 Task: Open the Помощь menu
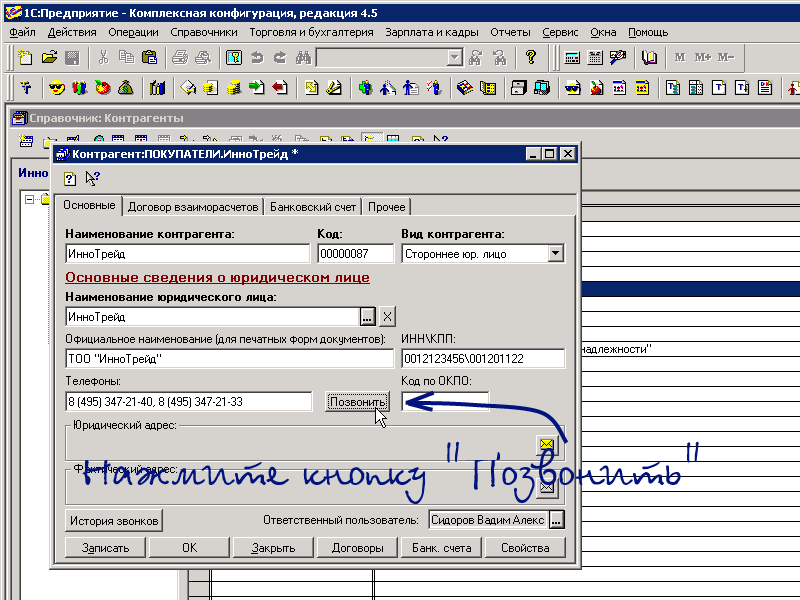(648, 32)
